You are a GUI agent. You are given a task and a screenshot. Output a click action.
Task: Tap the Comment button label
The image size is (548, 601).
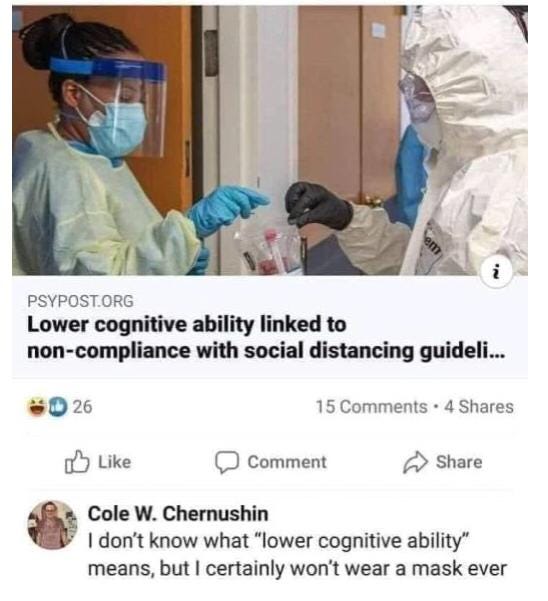pyautogui.click(x=287, y=462)
